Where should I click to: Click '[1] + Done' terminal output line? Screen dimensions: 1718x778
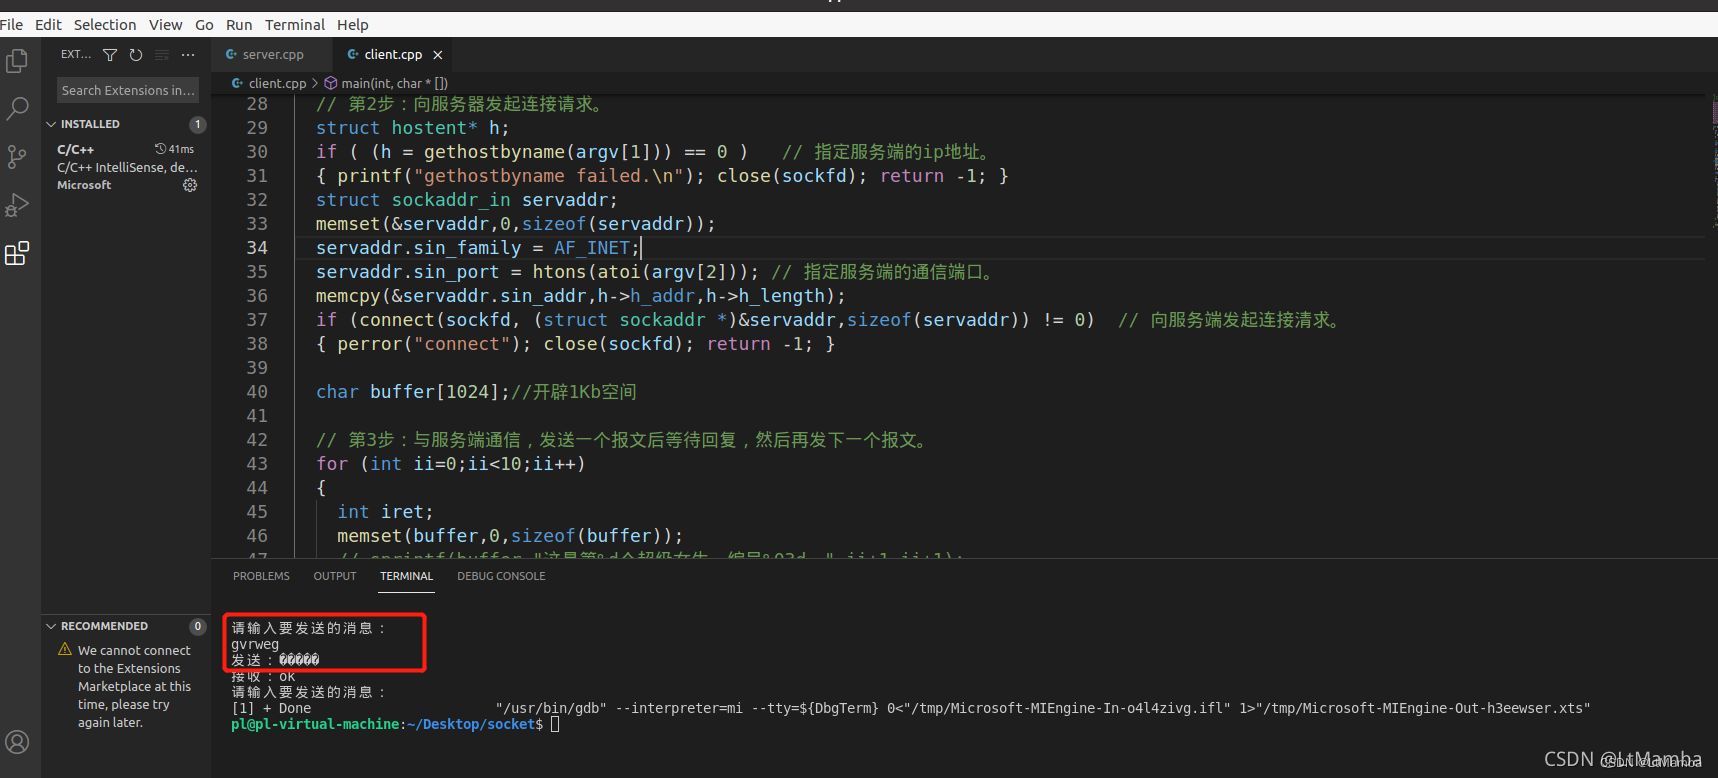(271, 708)
